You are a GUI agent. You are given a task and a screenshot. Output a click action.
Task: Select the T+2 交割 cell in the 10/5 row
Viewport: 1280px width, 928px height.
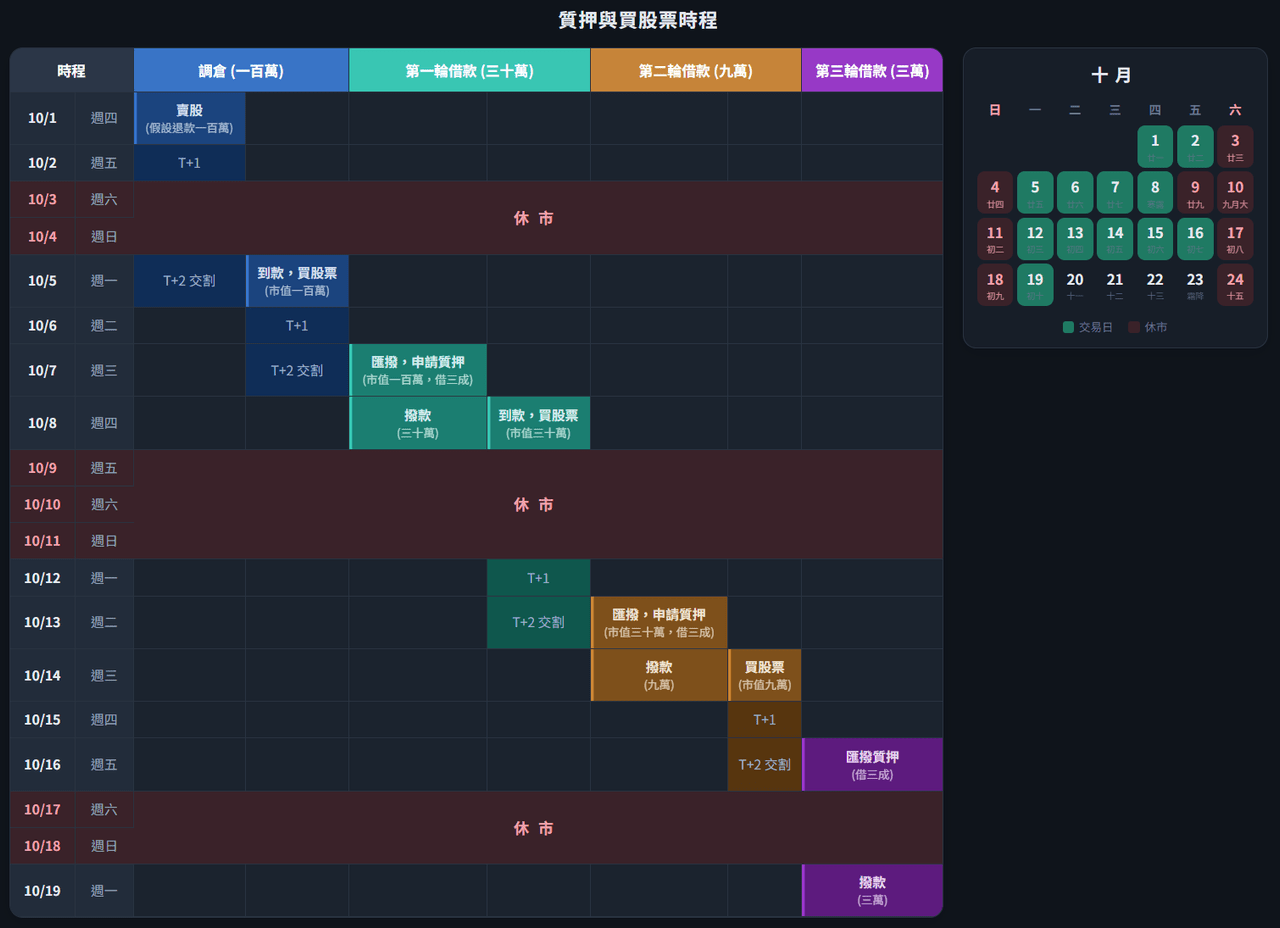[190, 281]
